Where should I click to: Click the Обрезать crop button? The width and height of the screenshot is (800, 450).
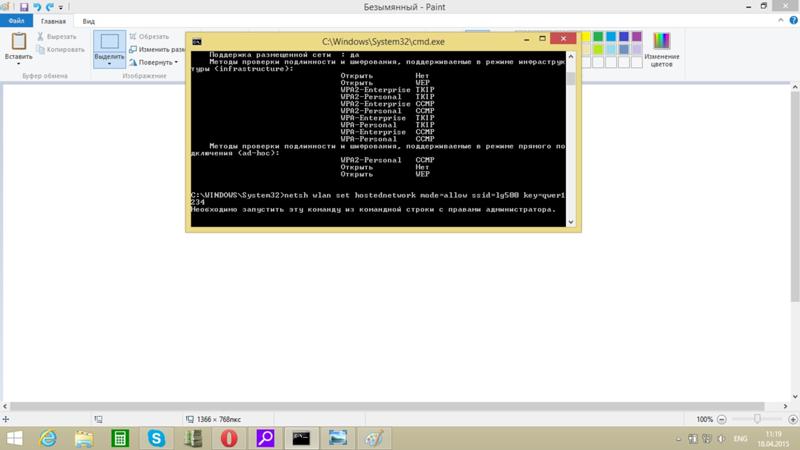pos(149,37)
